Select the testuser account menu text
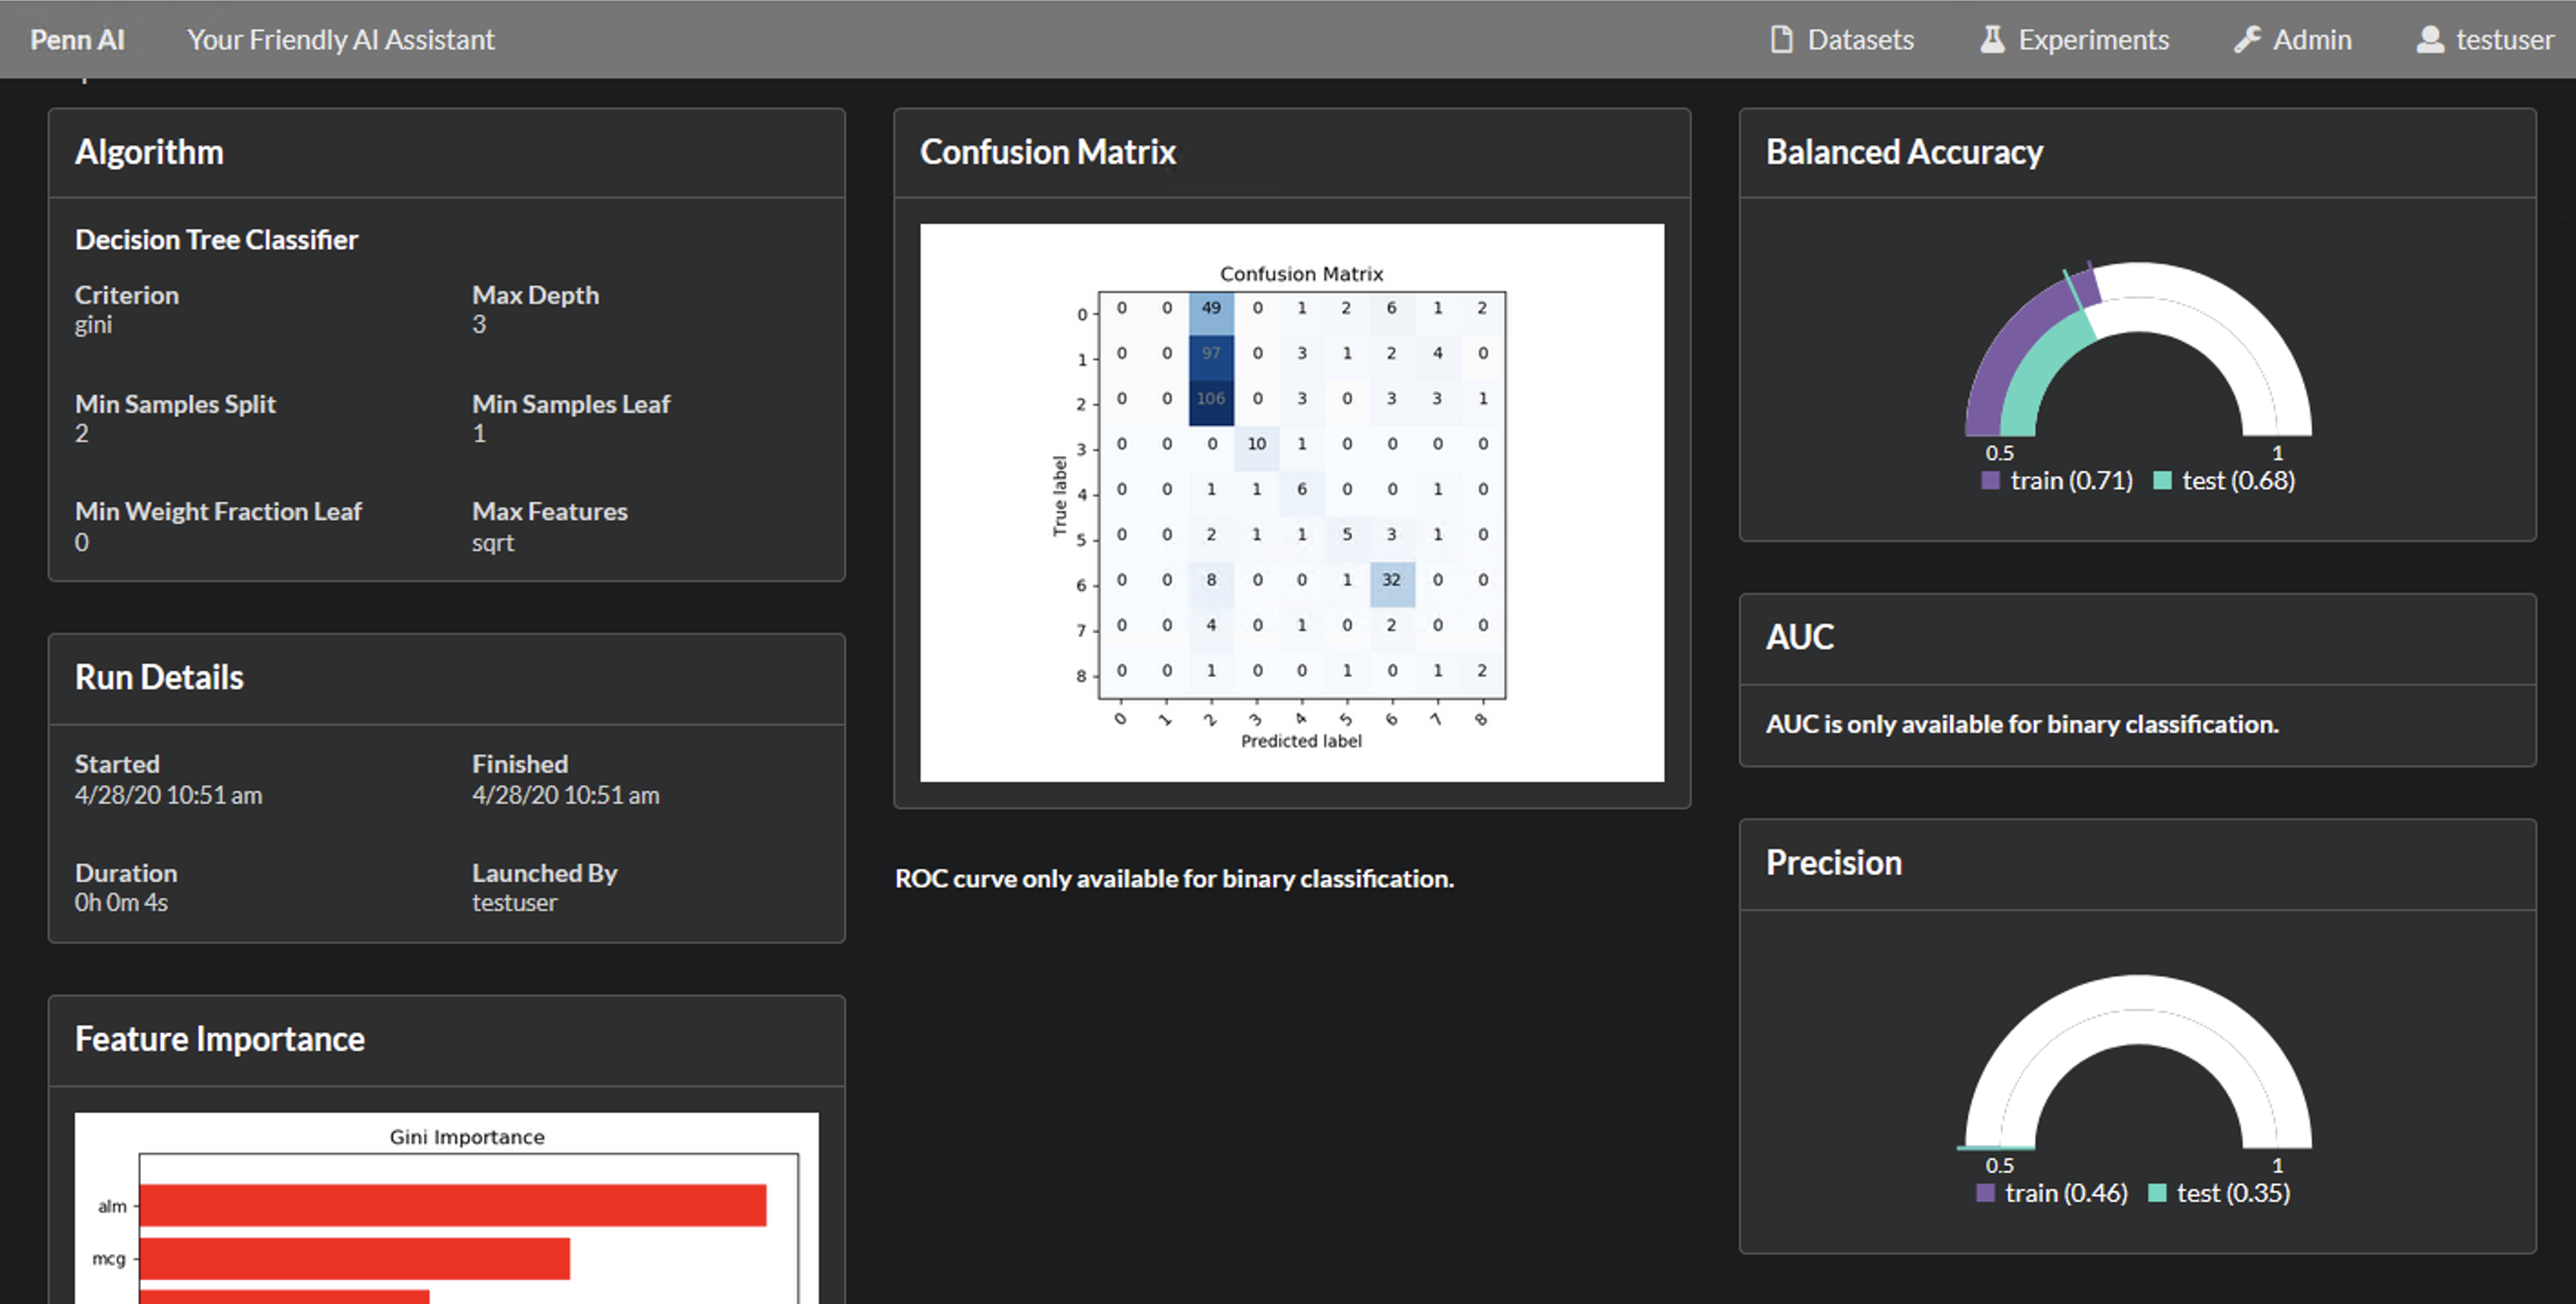This screenshot has width=2576, height=1304. [x=2504, y=39]
